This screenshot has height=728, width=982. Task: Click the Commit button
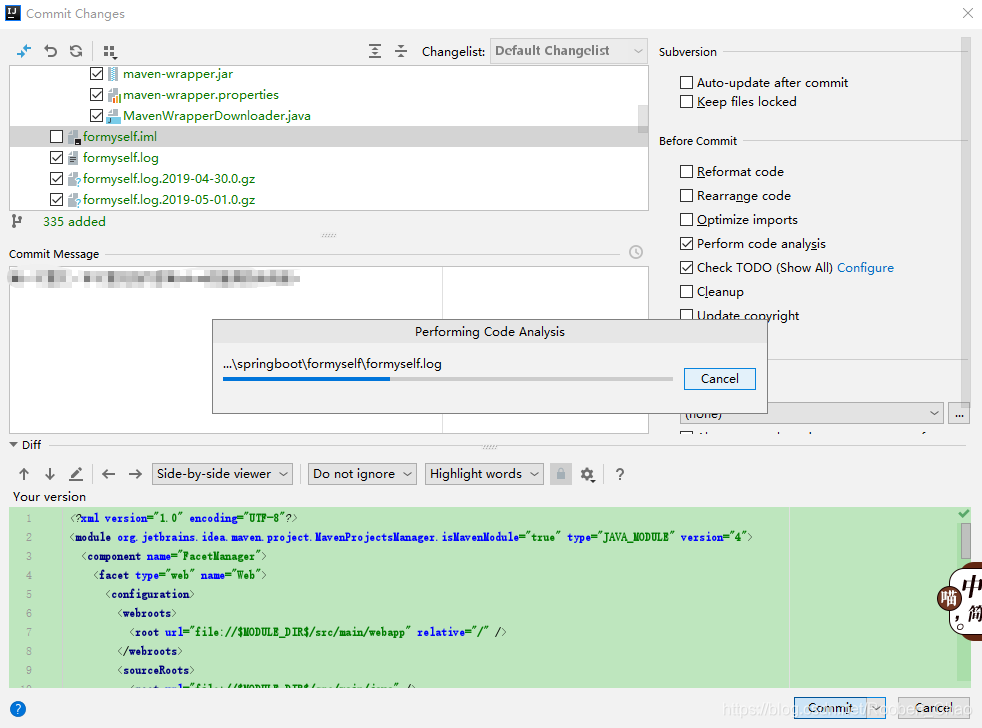(830, 708)
